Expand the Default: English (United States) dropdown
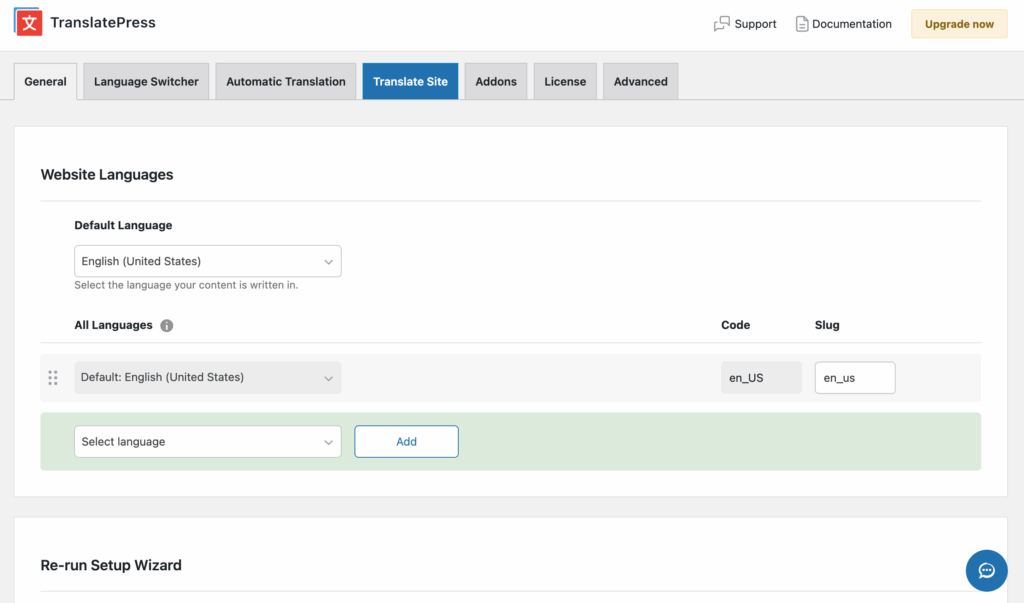The image size is (1024, 603). click(207, 378)
